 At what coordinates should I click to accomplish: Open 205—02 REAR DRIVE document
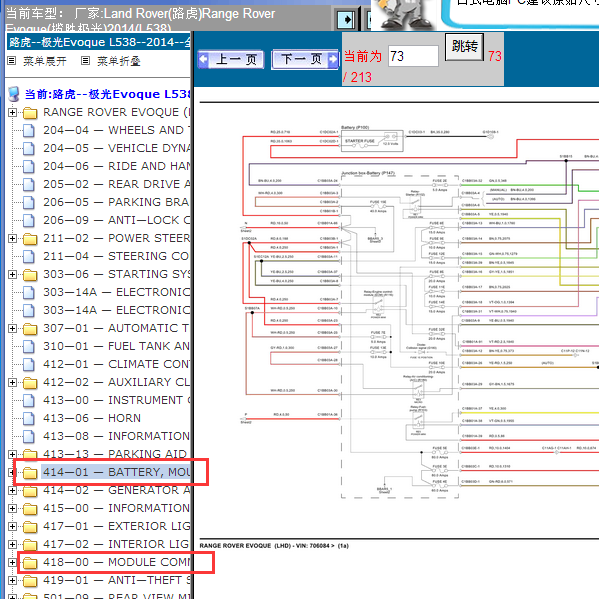tap(117, 184)
